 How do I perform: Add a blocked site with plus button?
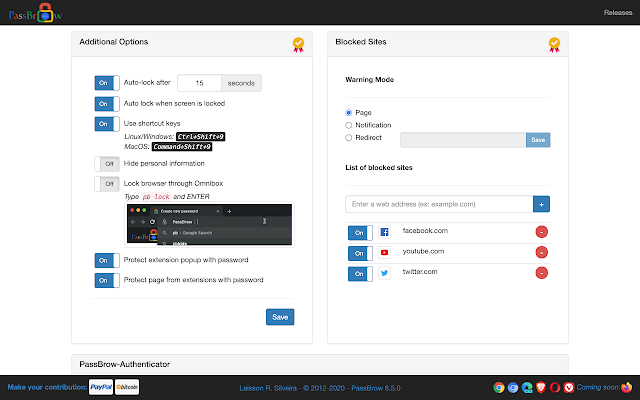[x=541, y=204]
